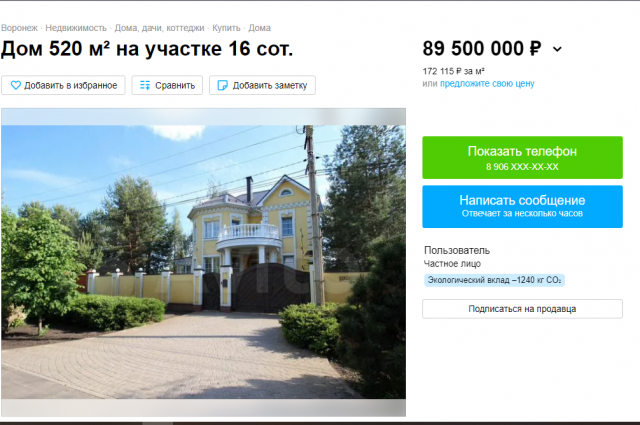This screenshot has width=640, height=425.
Task: Click the 89 500 000 ₽ price
Action: click(x=482, y=49)
